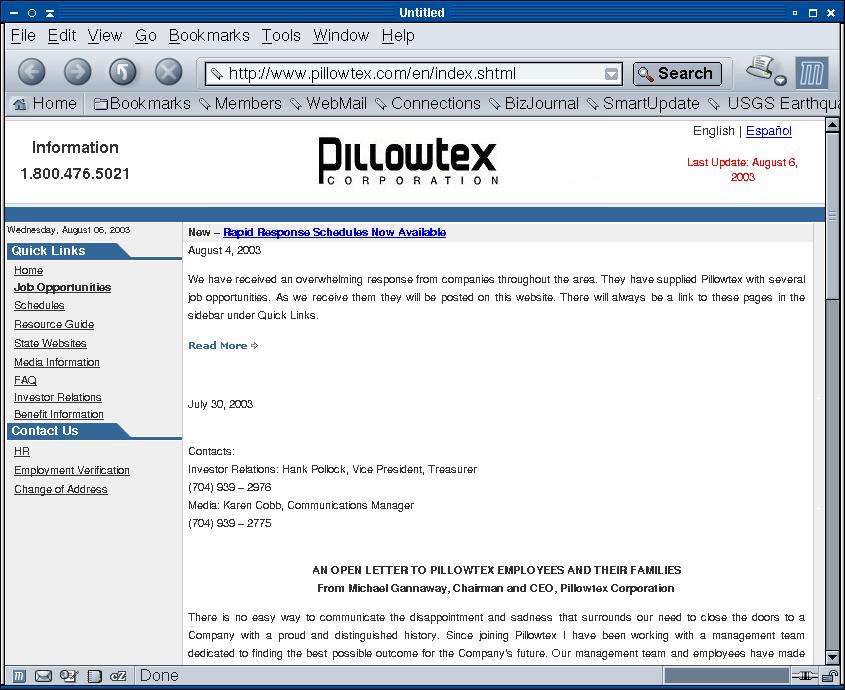Open Home under Quick Links

(x=29, y=270)
